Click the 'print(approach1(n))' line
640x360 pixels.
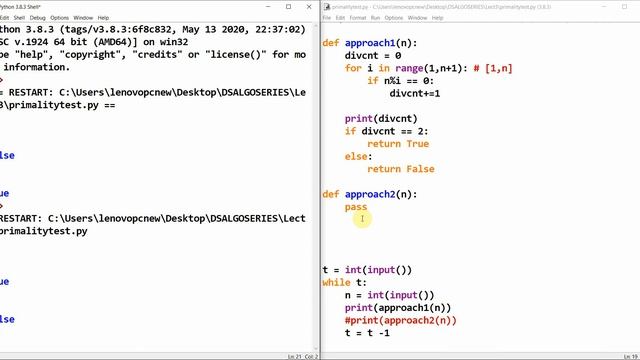(x=398, y=308)
